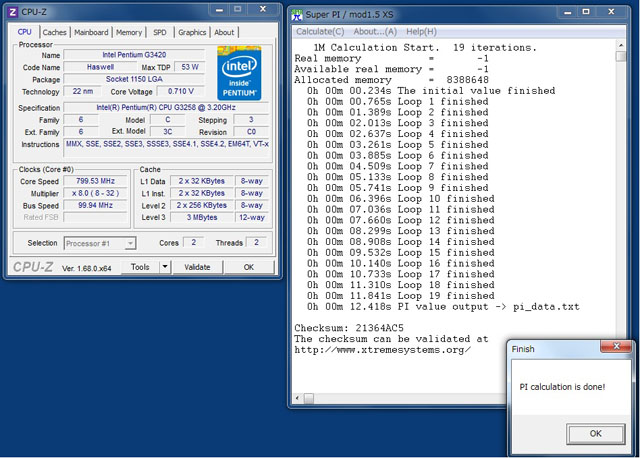This screenshot has width=640, height=458.
Task: Click the Ext. Model value '3C'
Action: 168,132
